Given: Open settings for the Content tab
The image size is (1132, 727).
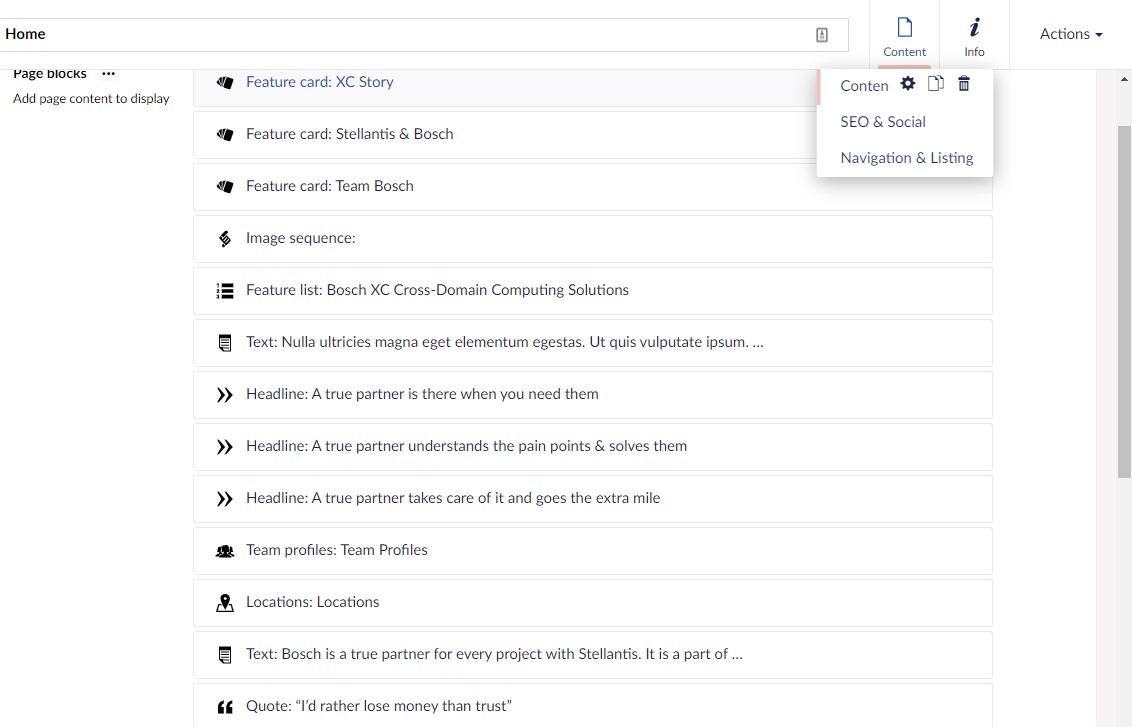Looking at the screenshot, I should [x=907, y=84].
